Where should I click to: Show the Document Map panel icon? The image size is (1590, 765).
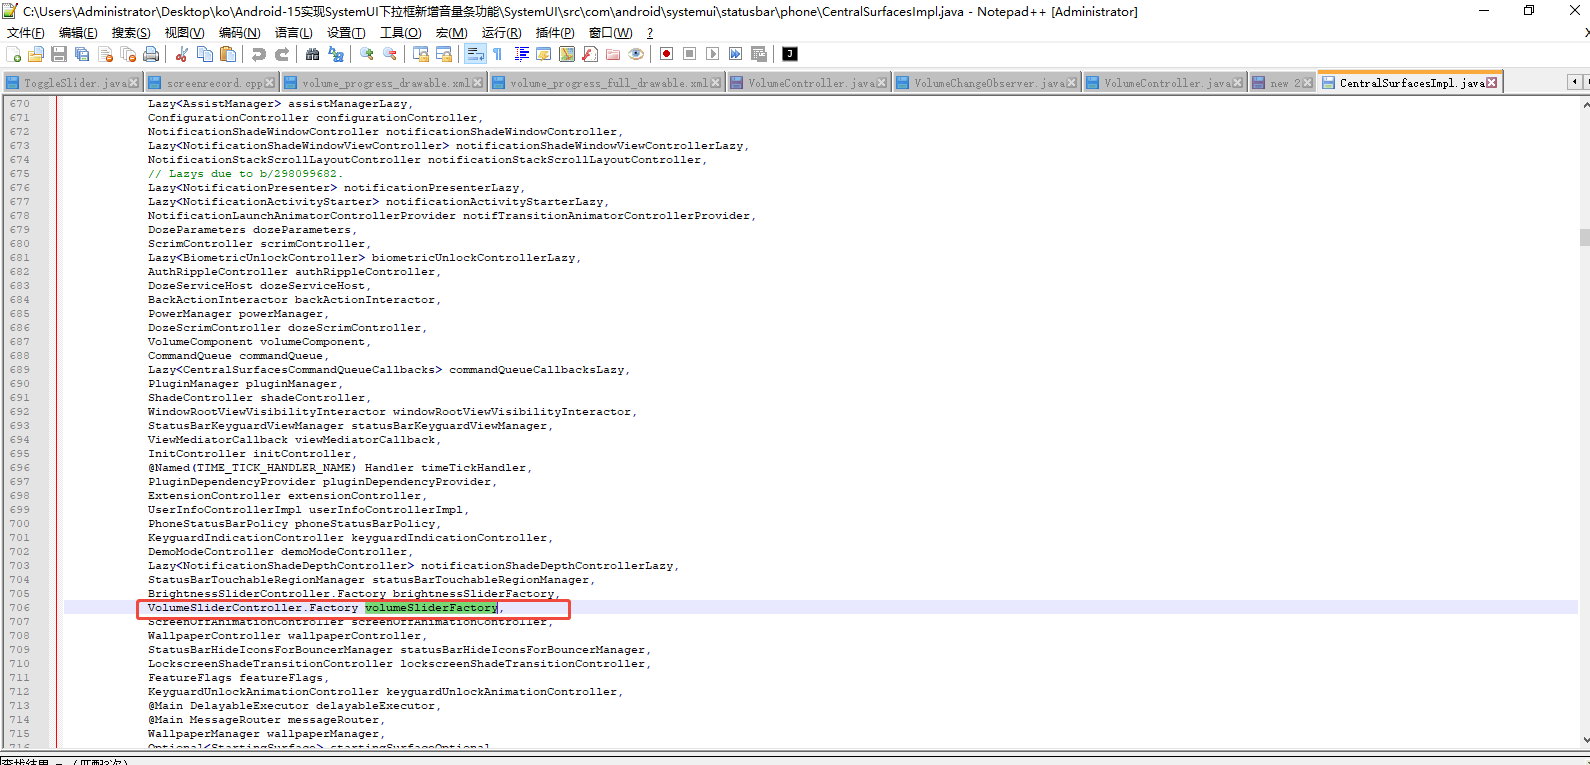point(567,54)
